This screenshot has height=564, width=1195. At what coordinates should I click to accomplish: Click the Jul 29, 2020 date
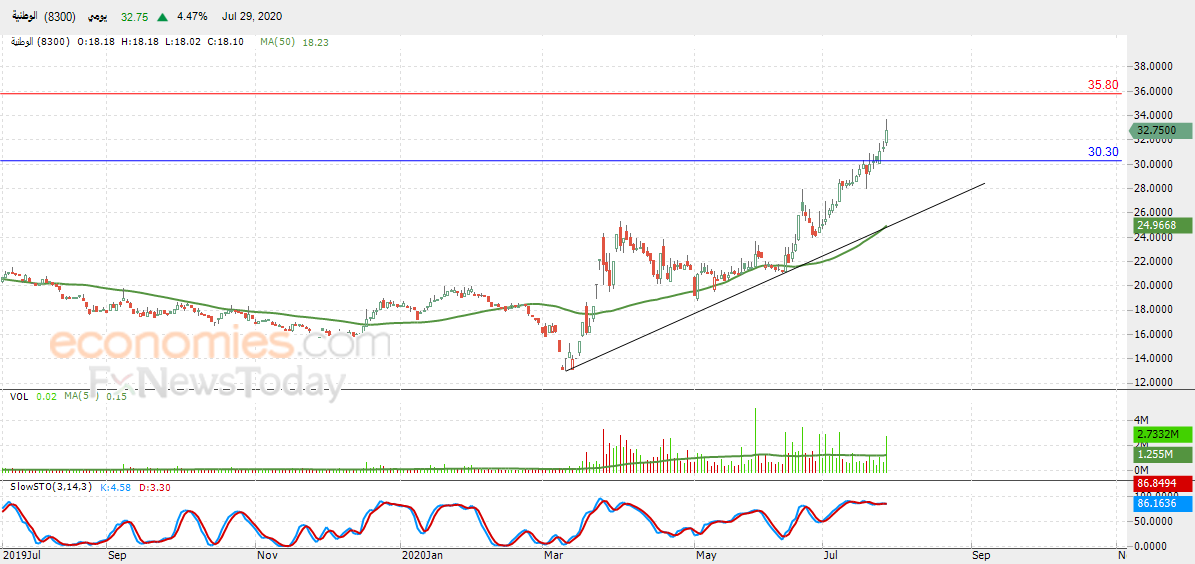[x=251, y=15]
